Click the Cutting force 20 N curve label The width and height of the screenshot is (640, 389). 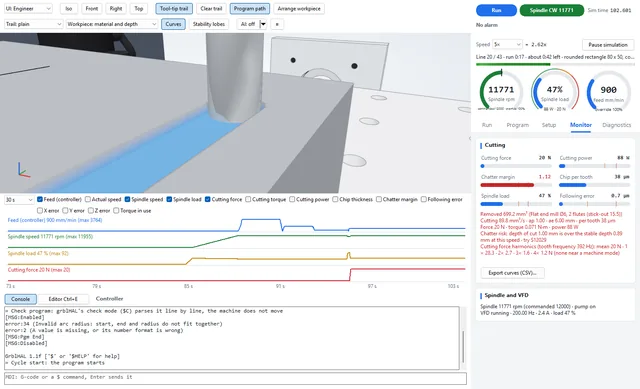coord(39,270)
